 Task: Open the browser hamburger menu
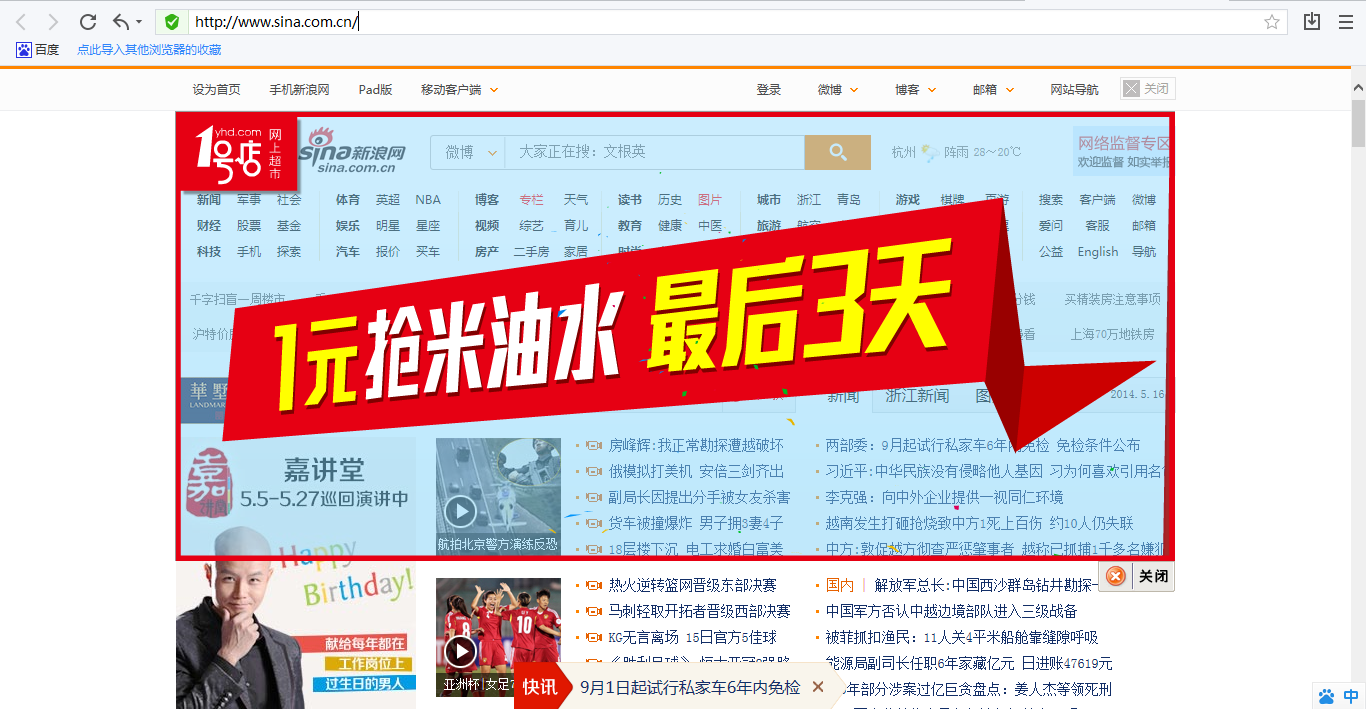pos(1345,22)
